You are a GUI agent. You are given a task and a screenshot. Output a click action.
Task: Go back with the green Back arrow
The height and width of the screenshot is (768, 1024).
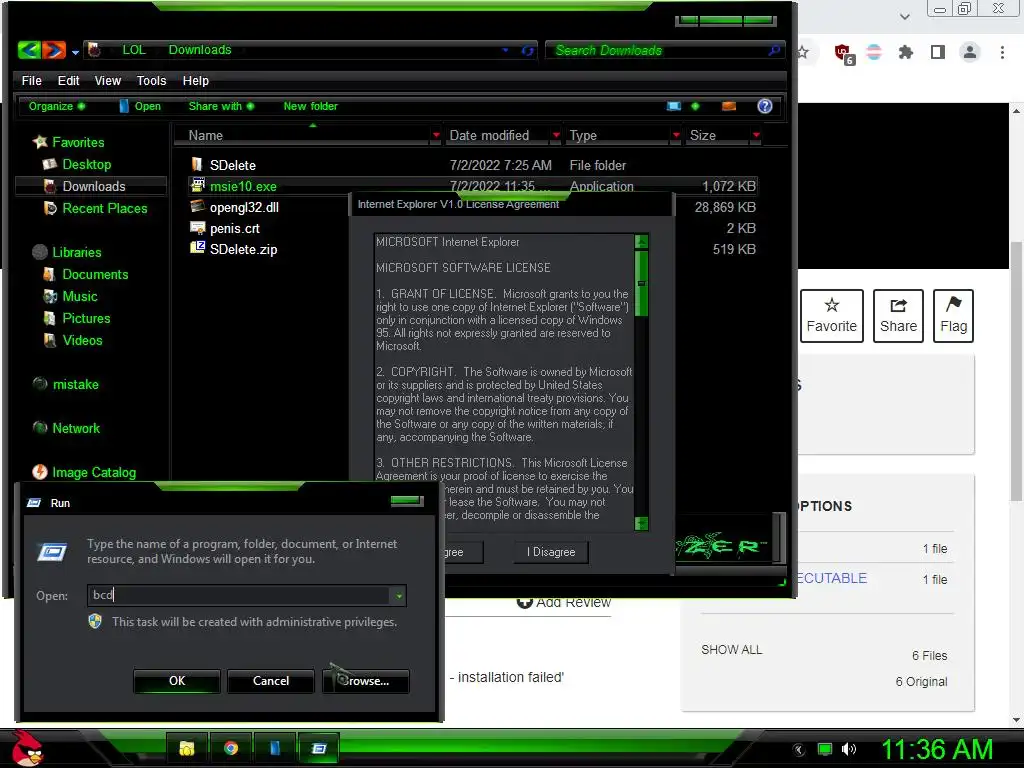29,50
